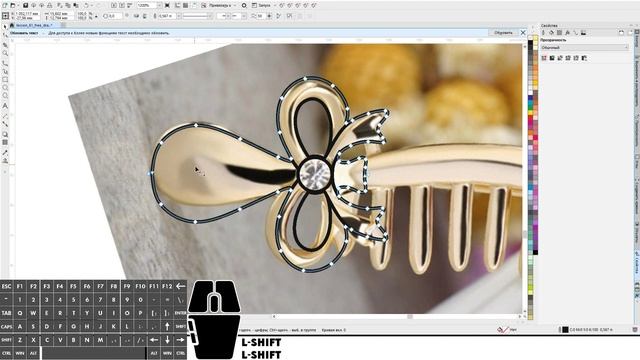The width and height of the screenshot is (640, 360).
Task: Click the object X position field
Action: (26, 14)
